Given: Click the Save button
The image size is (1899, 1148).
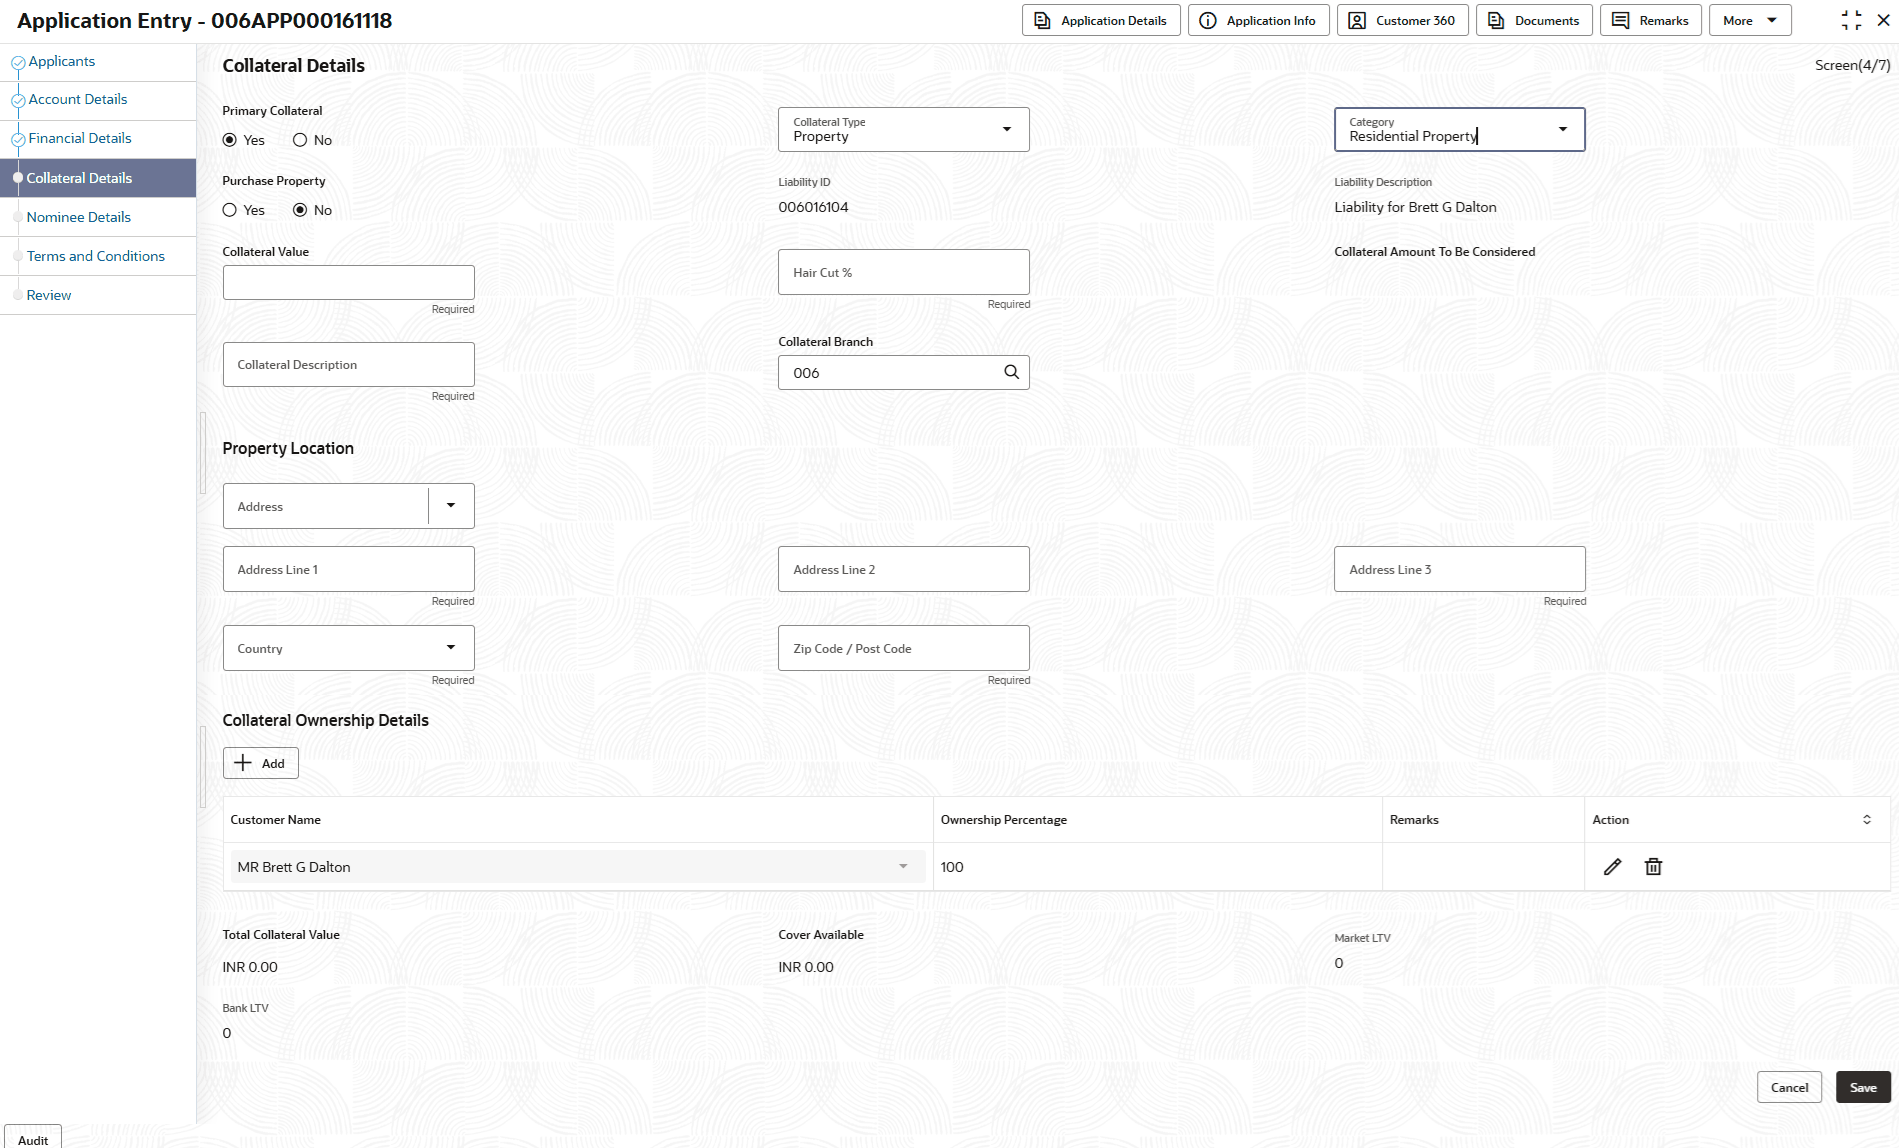Looking at the screenshot, I should pos(1862,1088).
